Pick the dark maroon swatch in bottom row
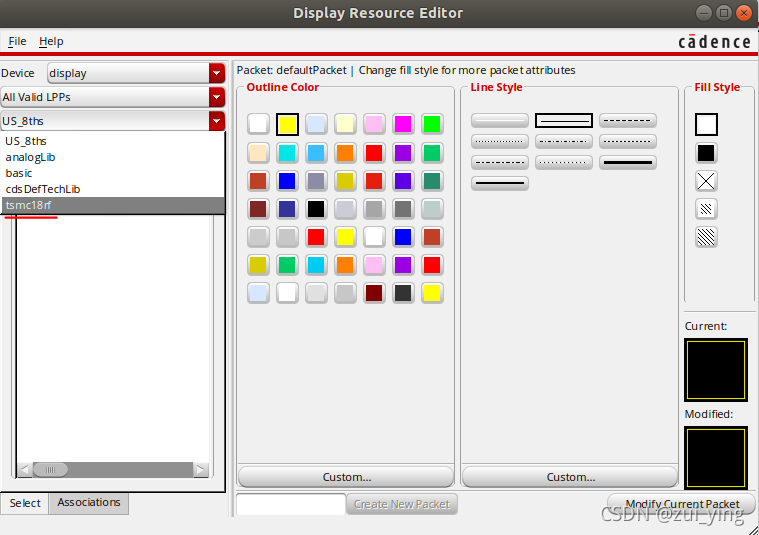This screenshot has height=535, width=759. tap(374, 293)
